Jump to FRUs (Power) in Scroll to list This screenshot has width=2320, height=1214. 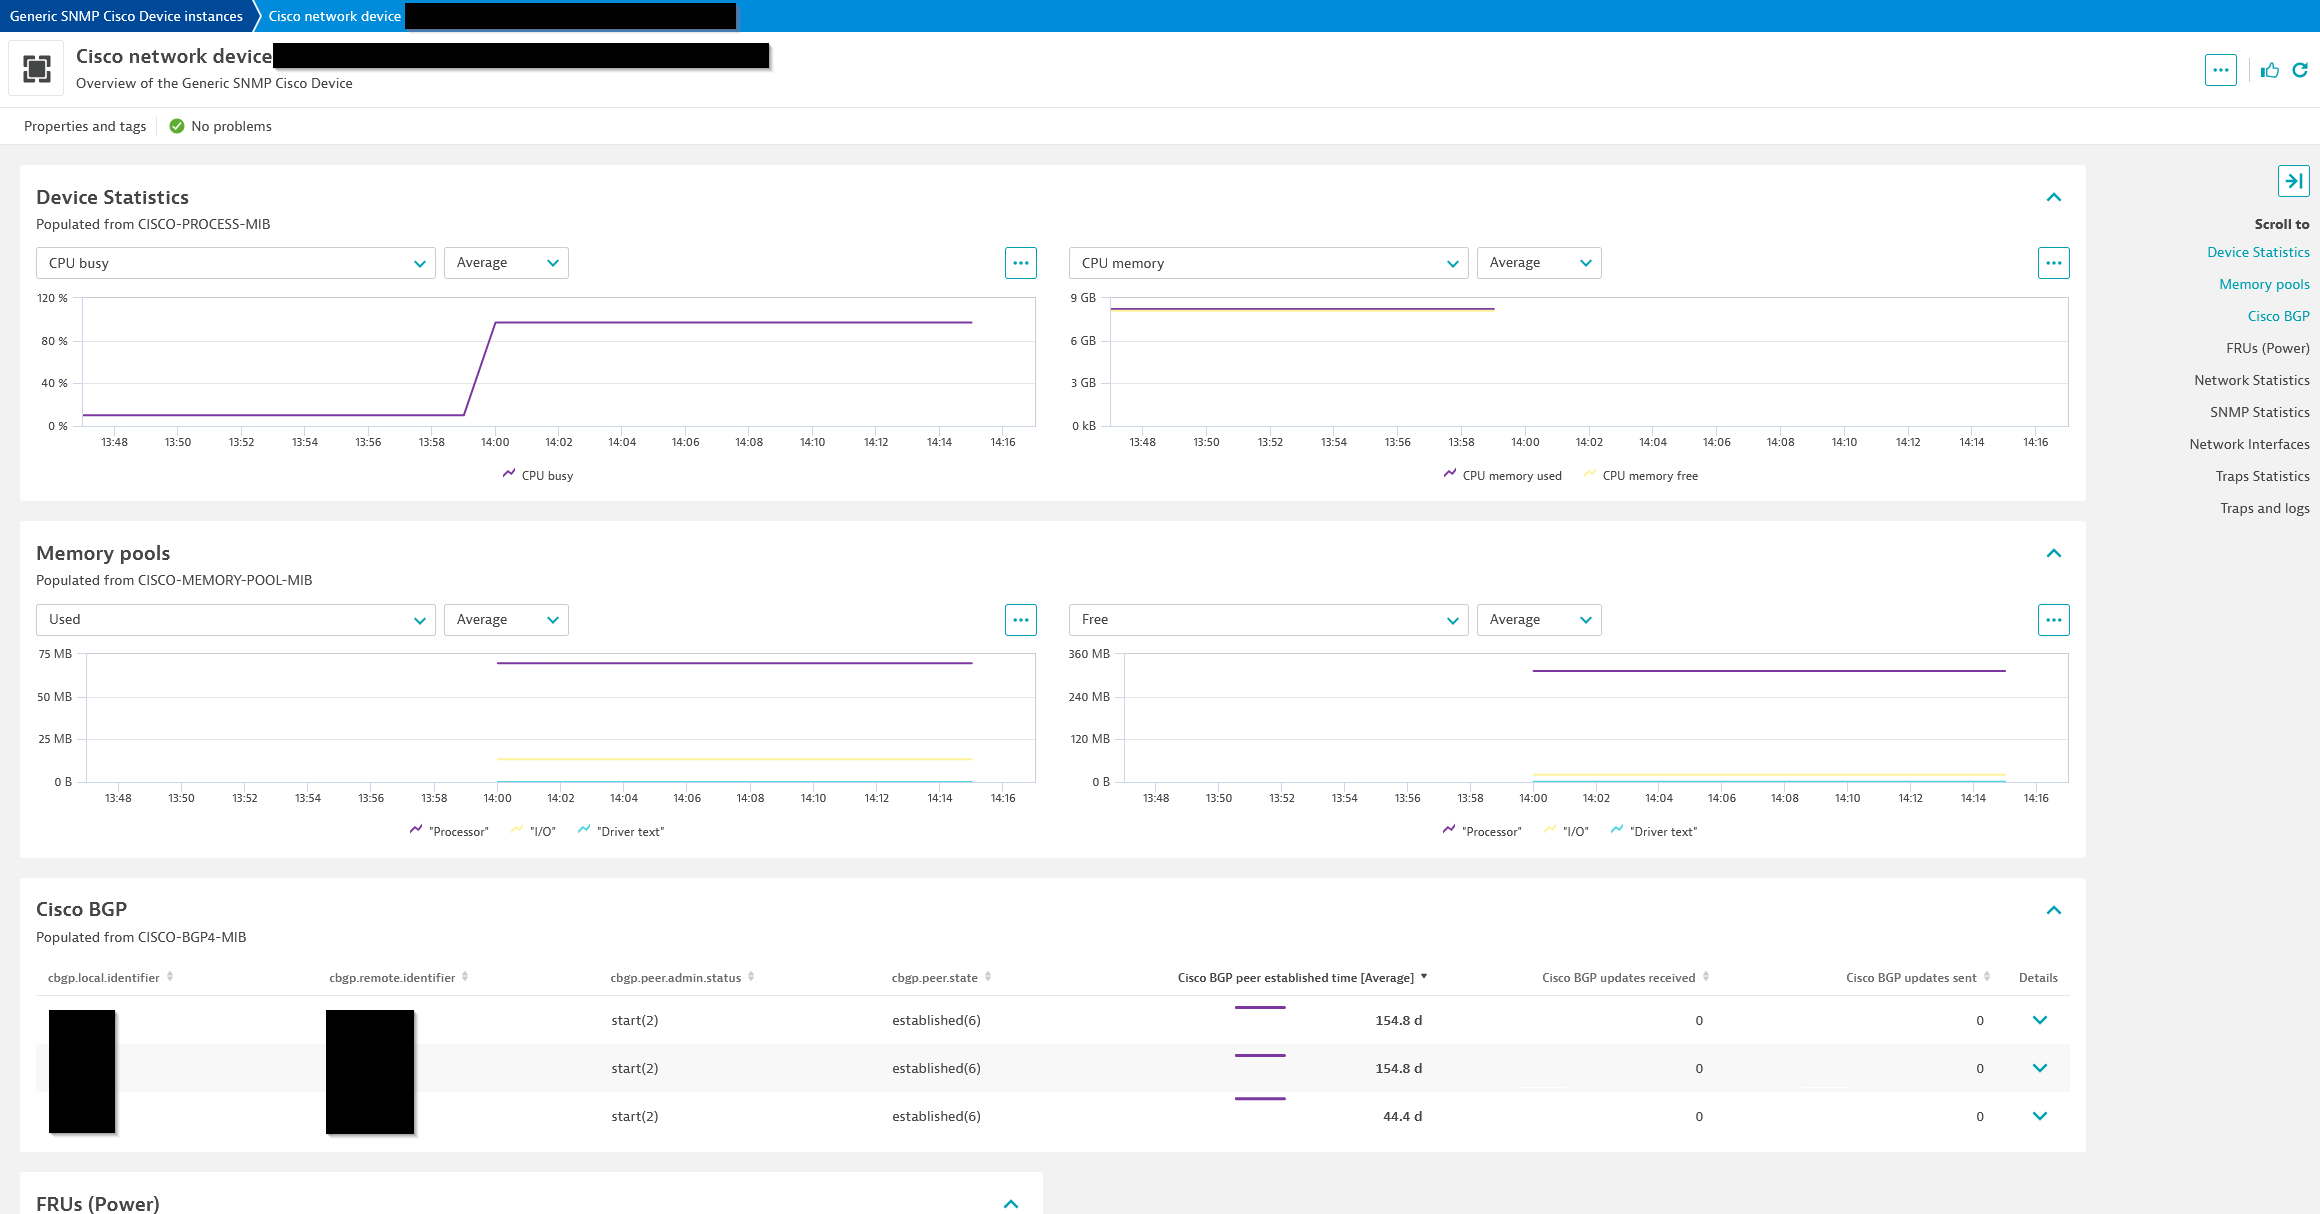coord(2267,348)
